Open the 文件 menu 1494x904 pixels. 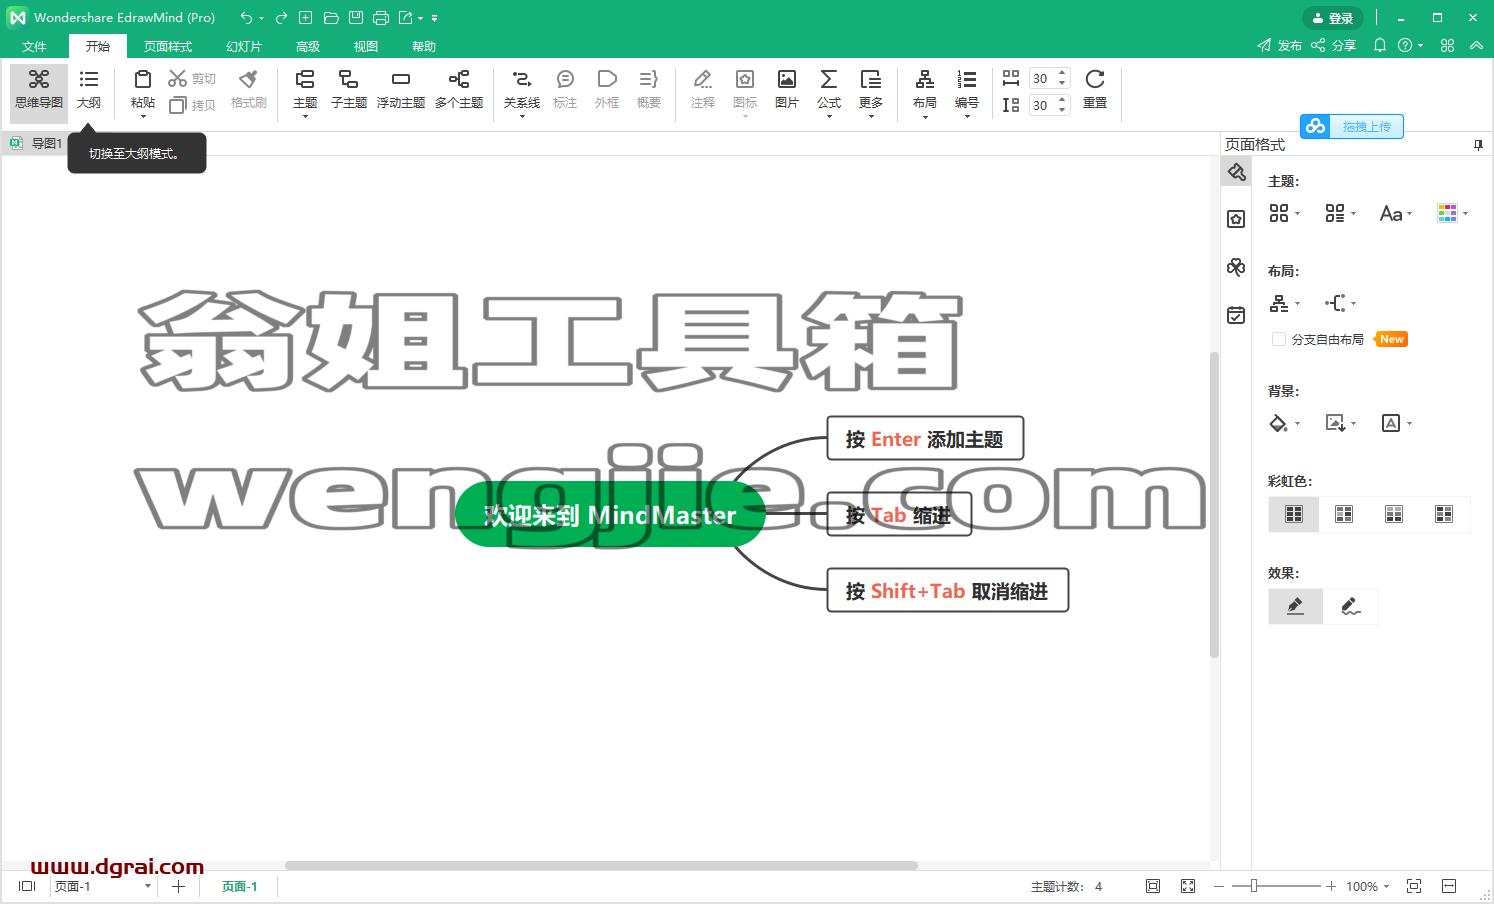coord(34,46)
